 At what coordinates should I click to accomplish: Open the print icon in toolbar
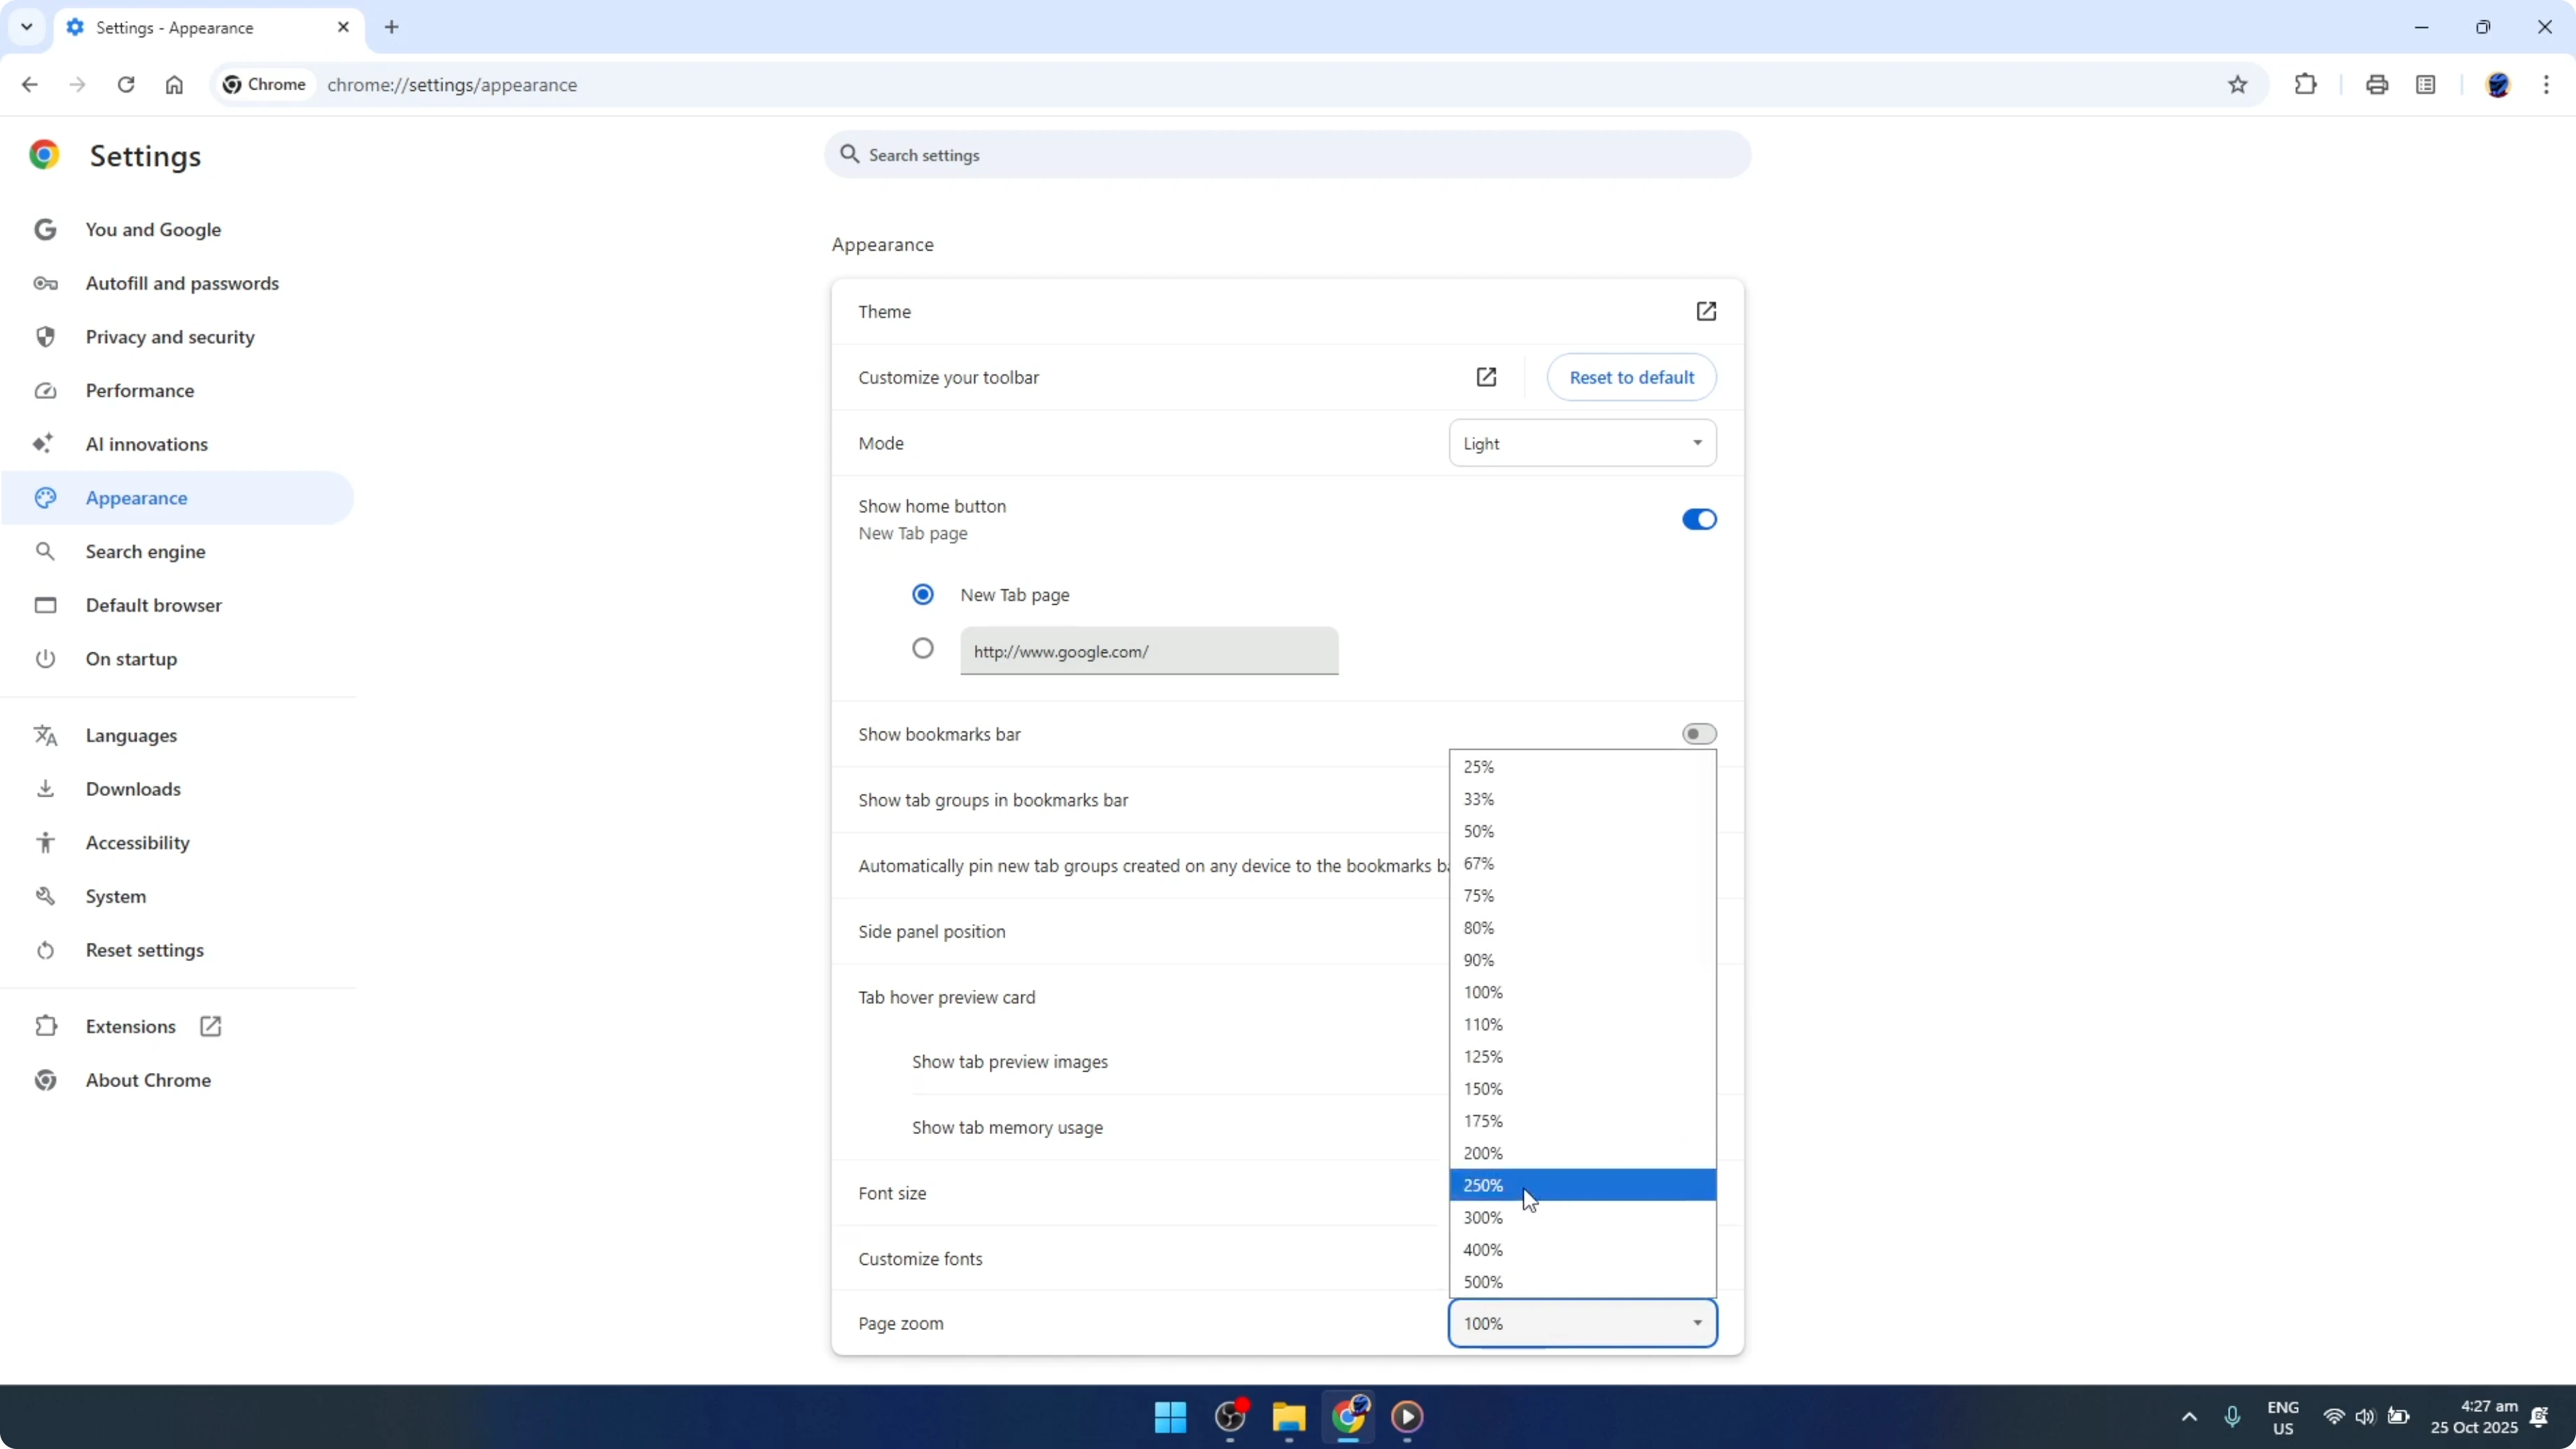pyautogui.click(x=2377, y=84)
